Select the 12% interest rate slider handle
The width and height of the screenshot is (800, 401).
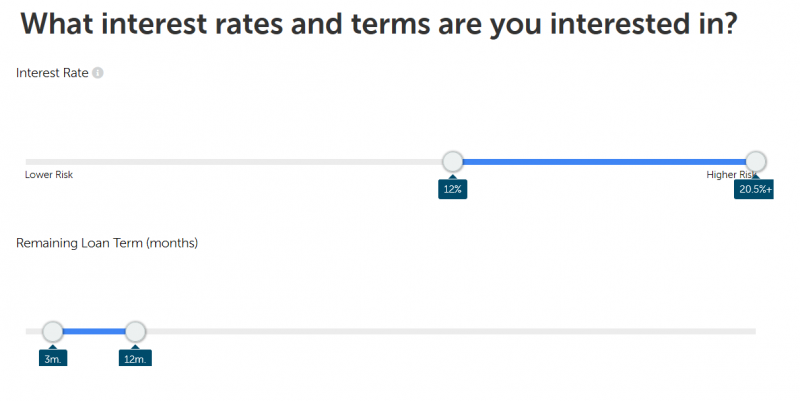pos(453,162)
